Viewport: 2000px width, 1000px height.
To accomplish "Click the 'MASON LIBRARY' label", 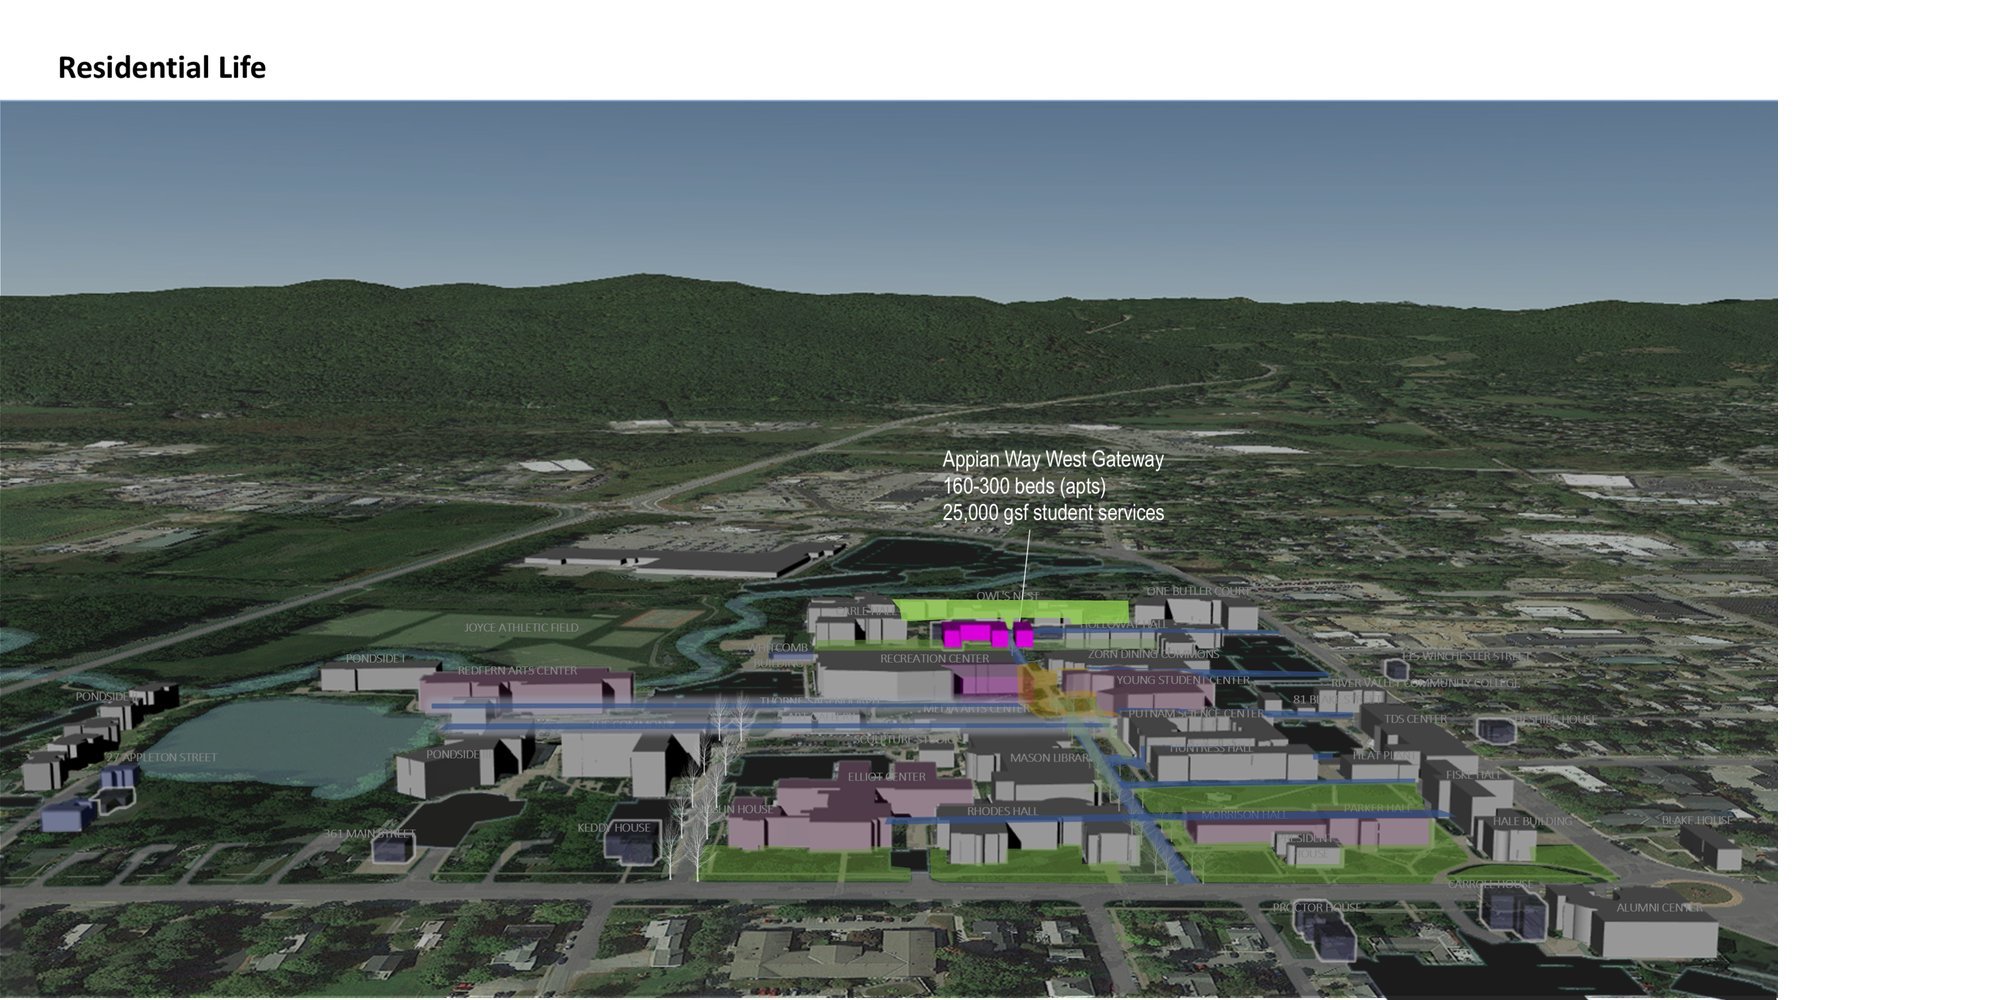I will click(1051, 758).
